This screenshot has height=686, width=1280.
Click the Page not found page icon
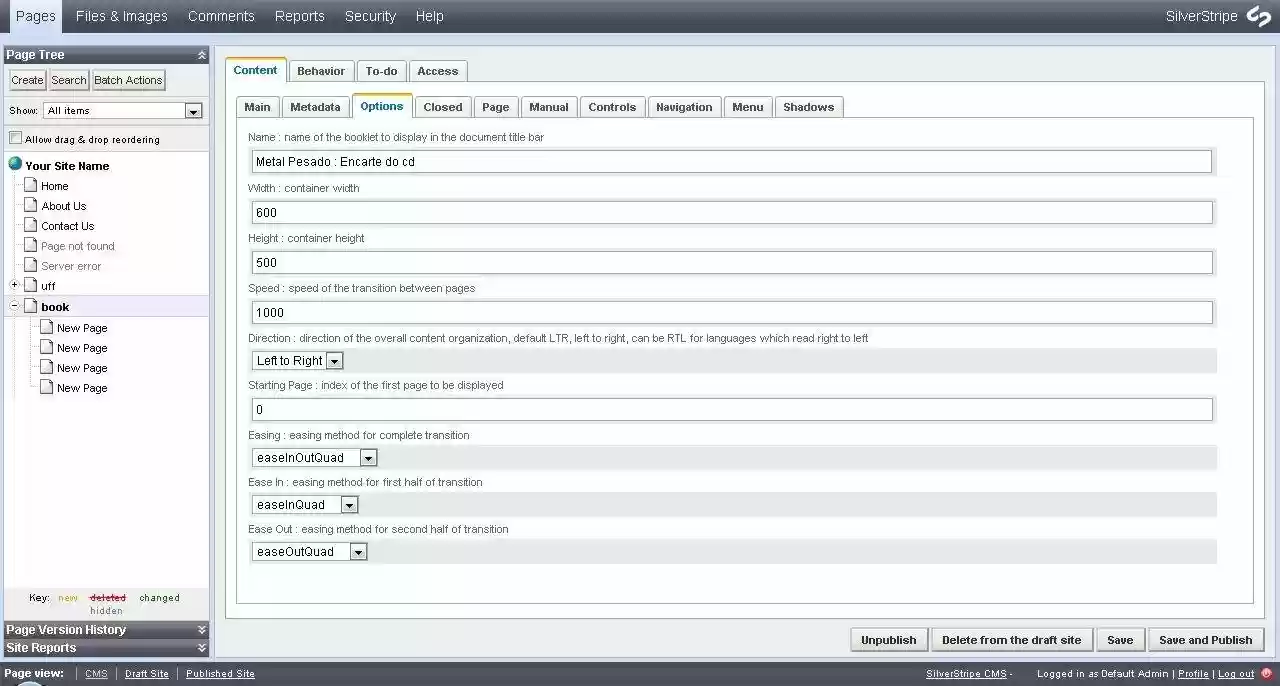(30, 245)
